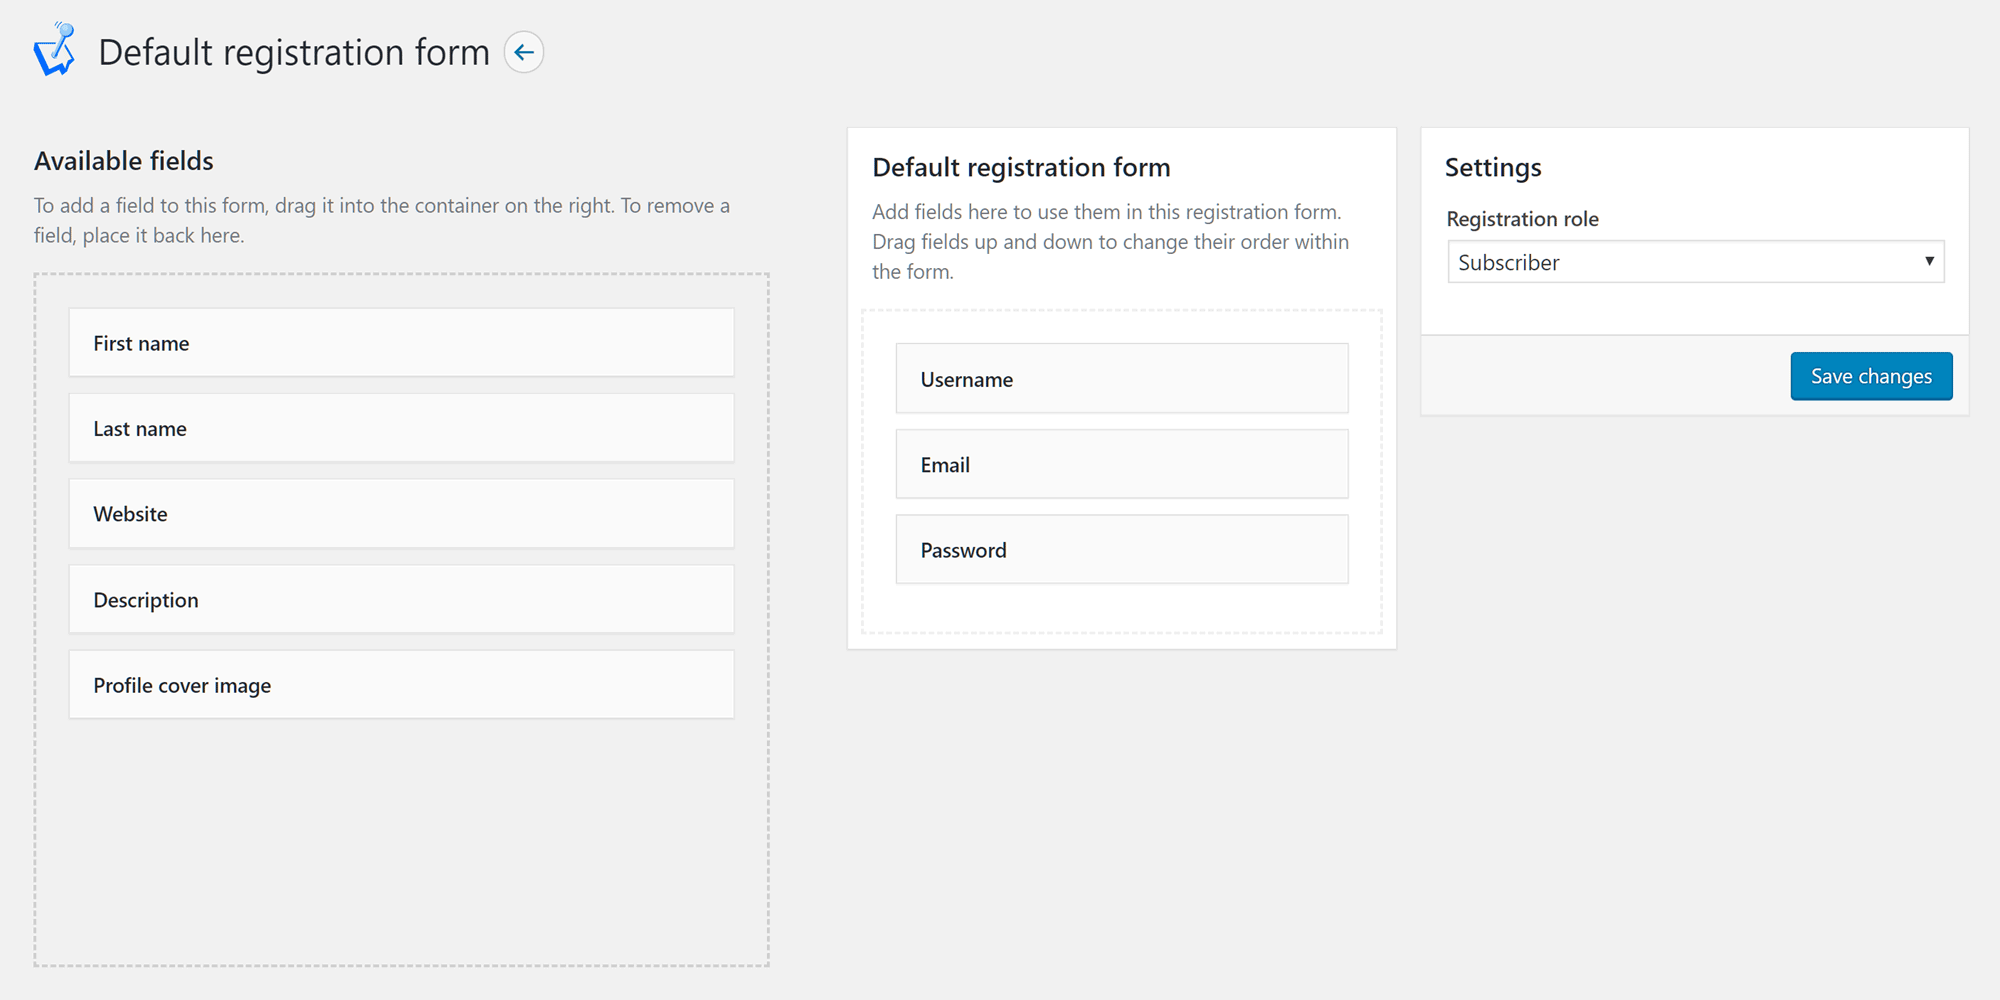The width and height of the screenshot is (2000, 1000).
Task: Click the 'Add fields here to use them' description
Action: (x=1110, y=242)
